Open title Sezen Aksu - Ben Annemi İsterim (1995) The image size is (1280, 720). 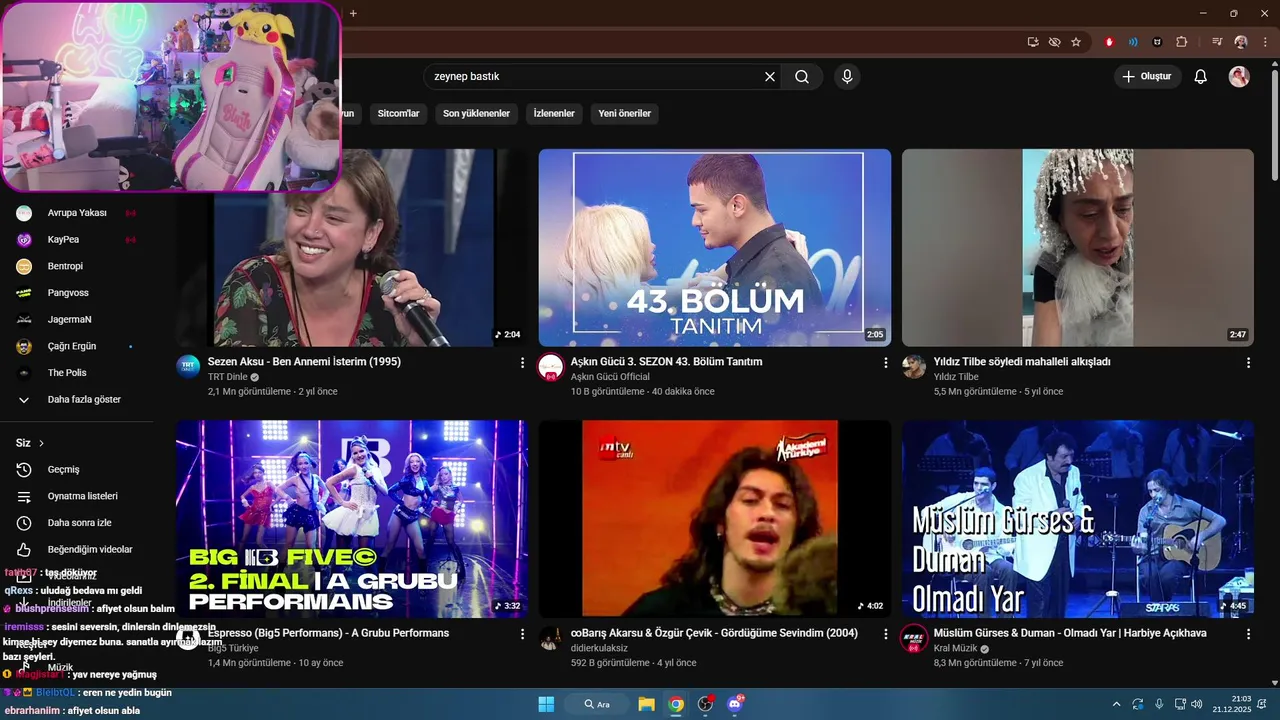(x=304, y=362)
